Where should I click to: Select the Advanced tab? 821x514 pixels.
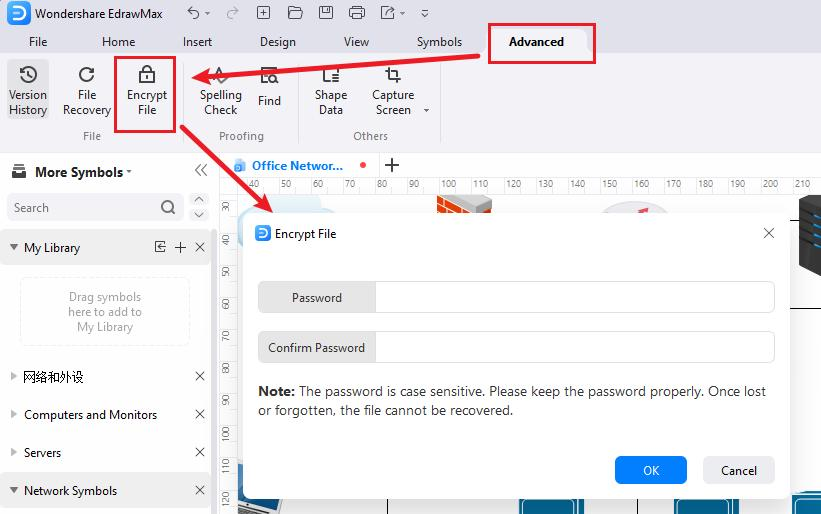point(536,42)
